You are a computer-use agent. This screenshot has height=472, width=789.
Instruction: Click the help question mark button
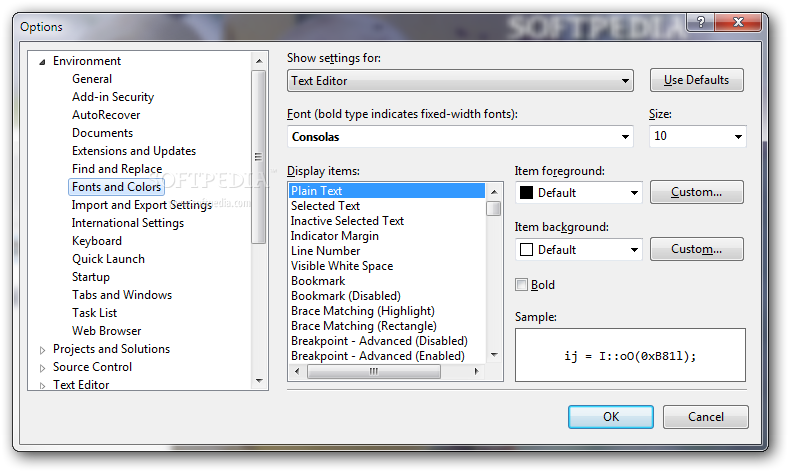coord(701,22)
